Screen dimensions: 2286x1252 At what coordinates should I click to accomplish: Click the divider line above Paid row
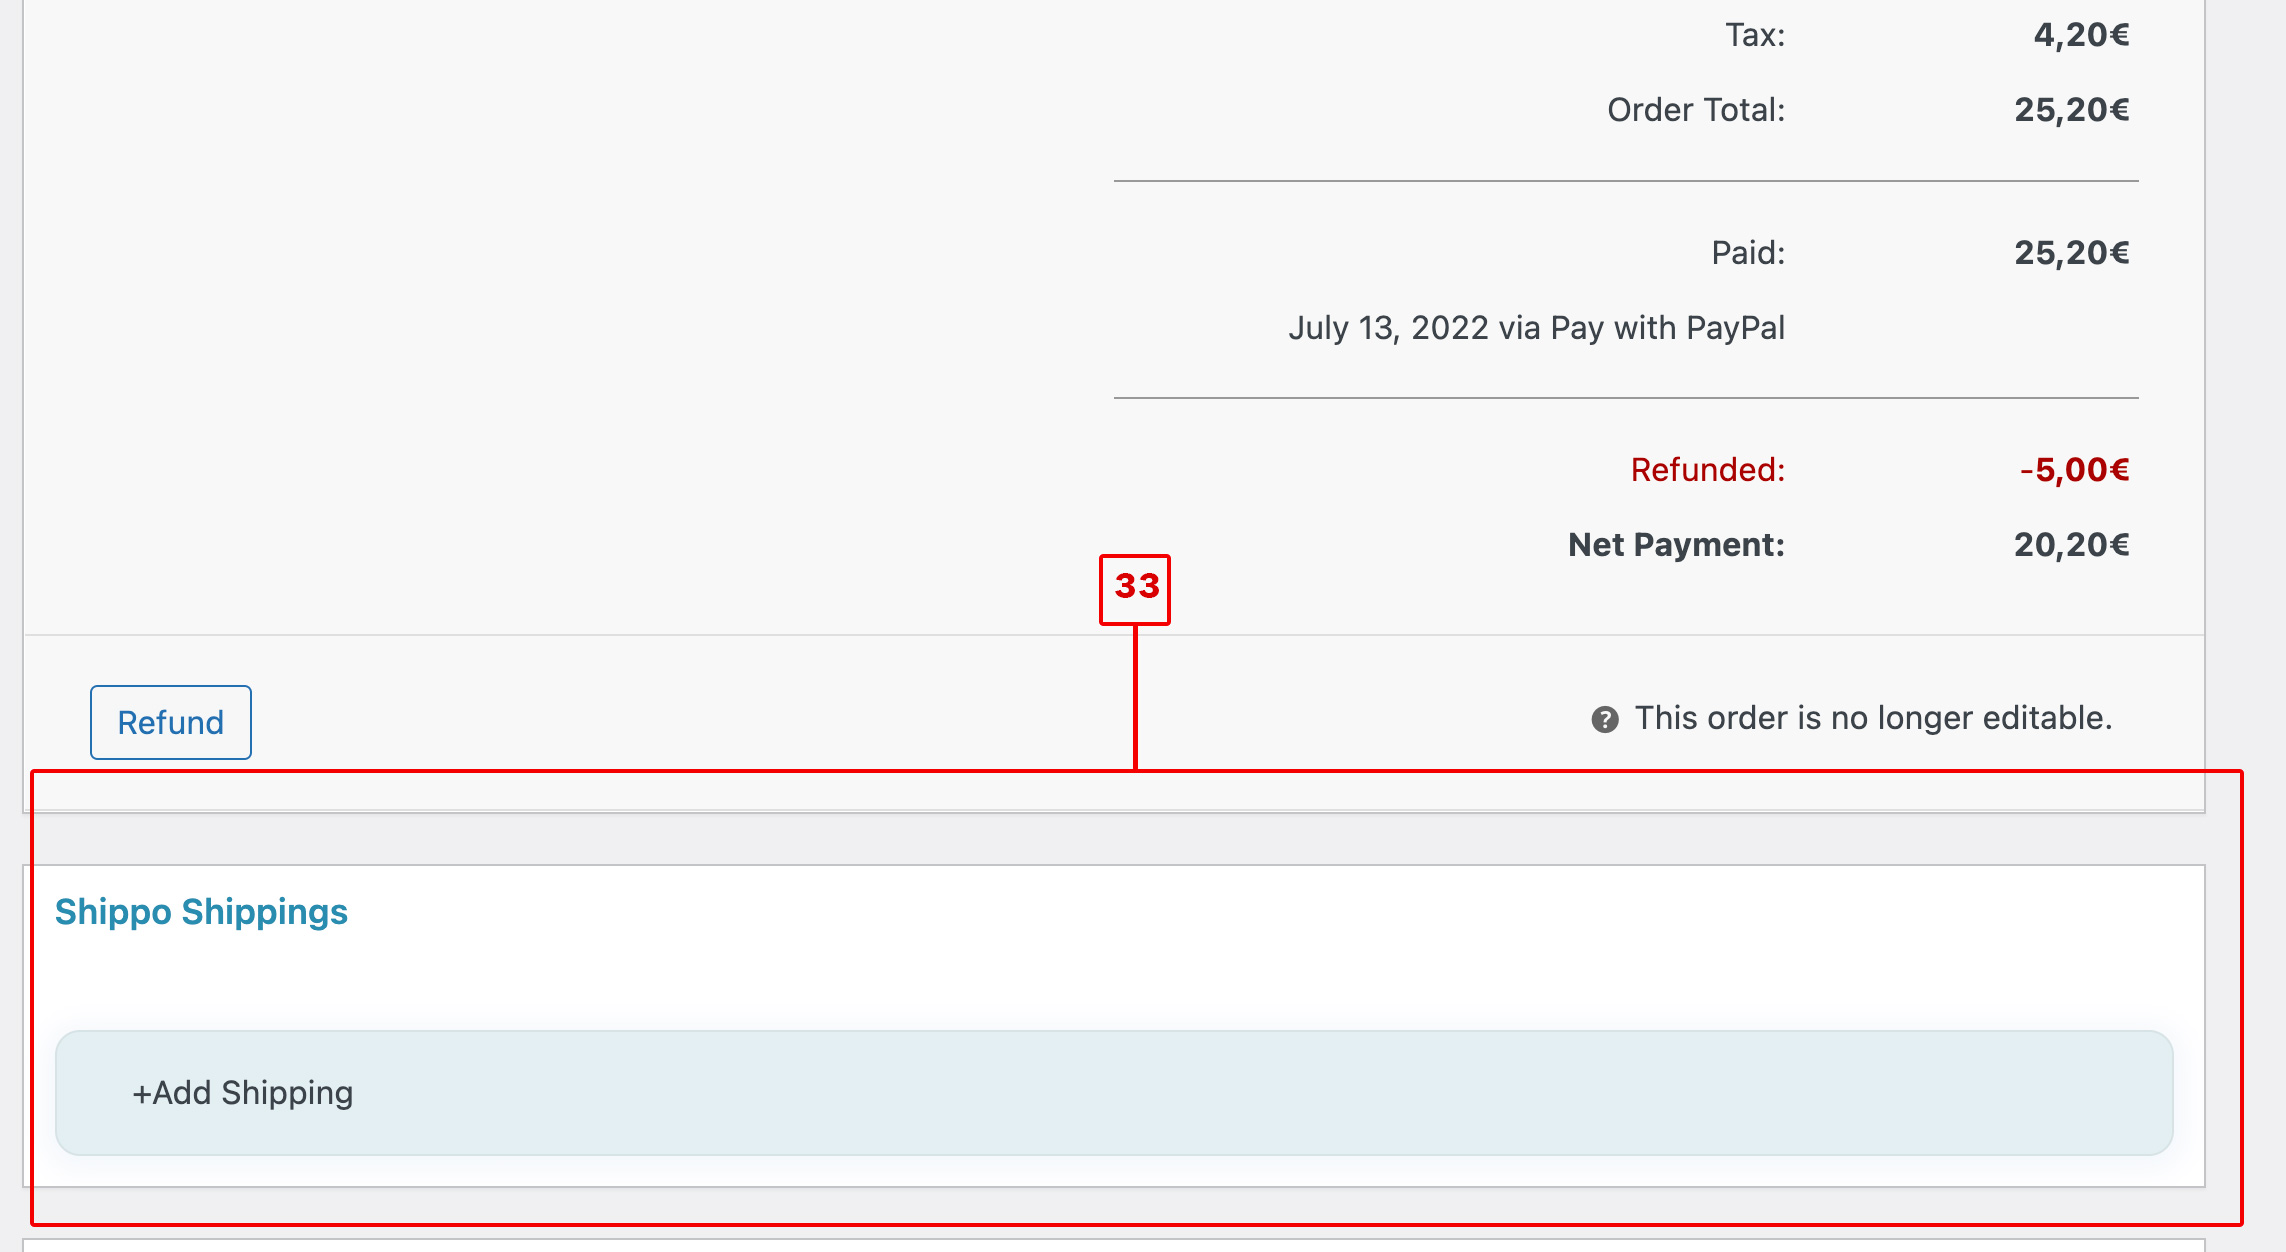point(1626,181)
